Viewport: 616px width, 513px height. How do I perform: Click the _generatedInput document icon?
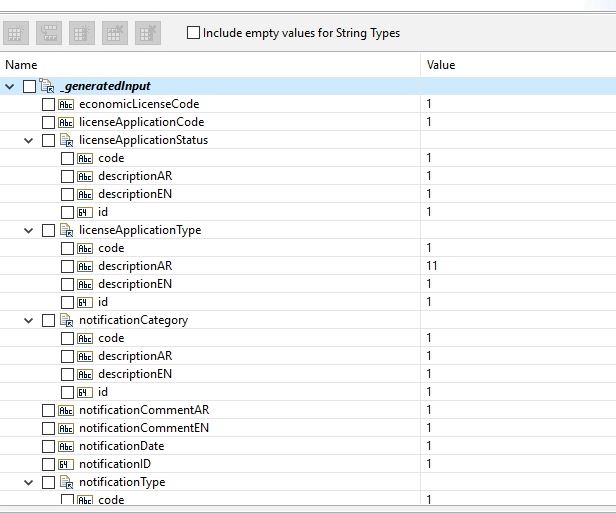pyautogui.click(x=47, y=86)
